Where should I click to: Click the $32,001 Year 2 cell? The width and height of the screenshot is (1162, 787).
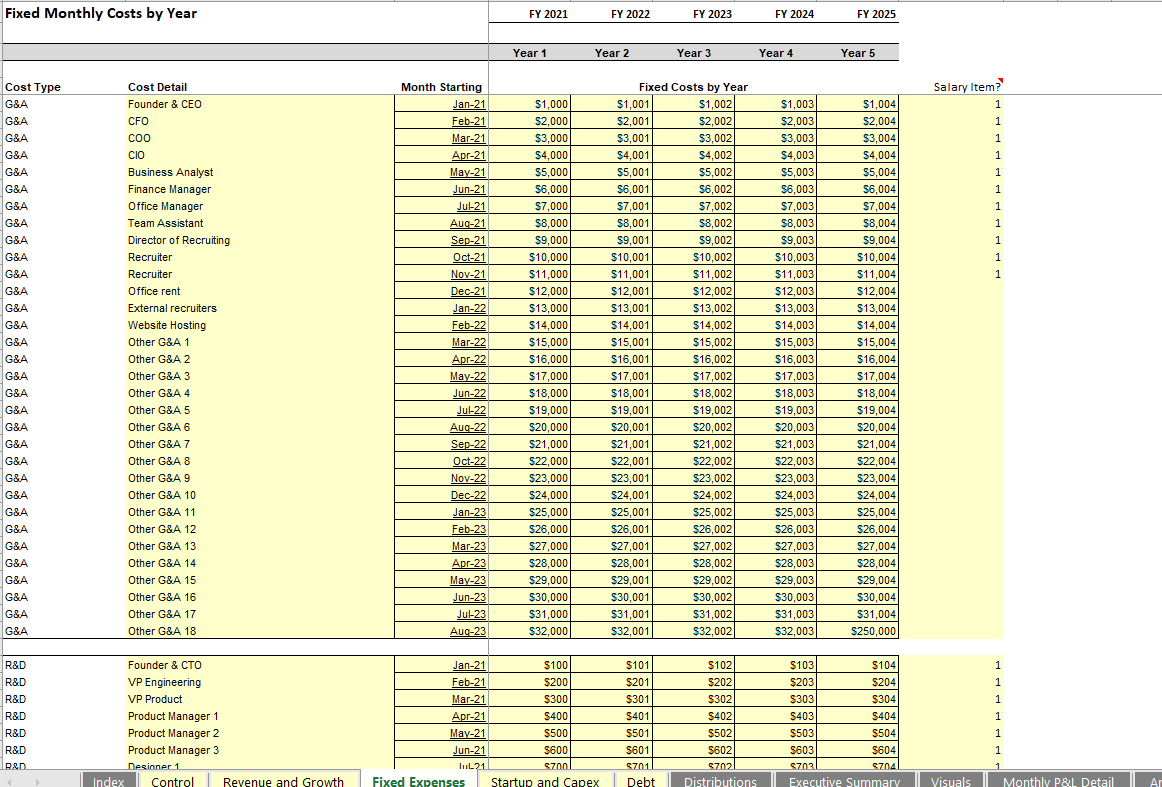tap(611, 631)
